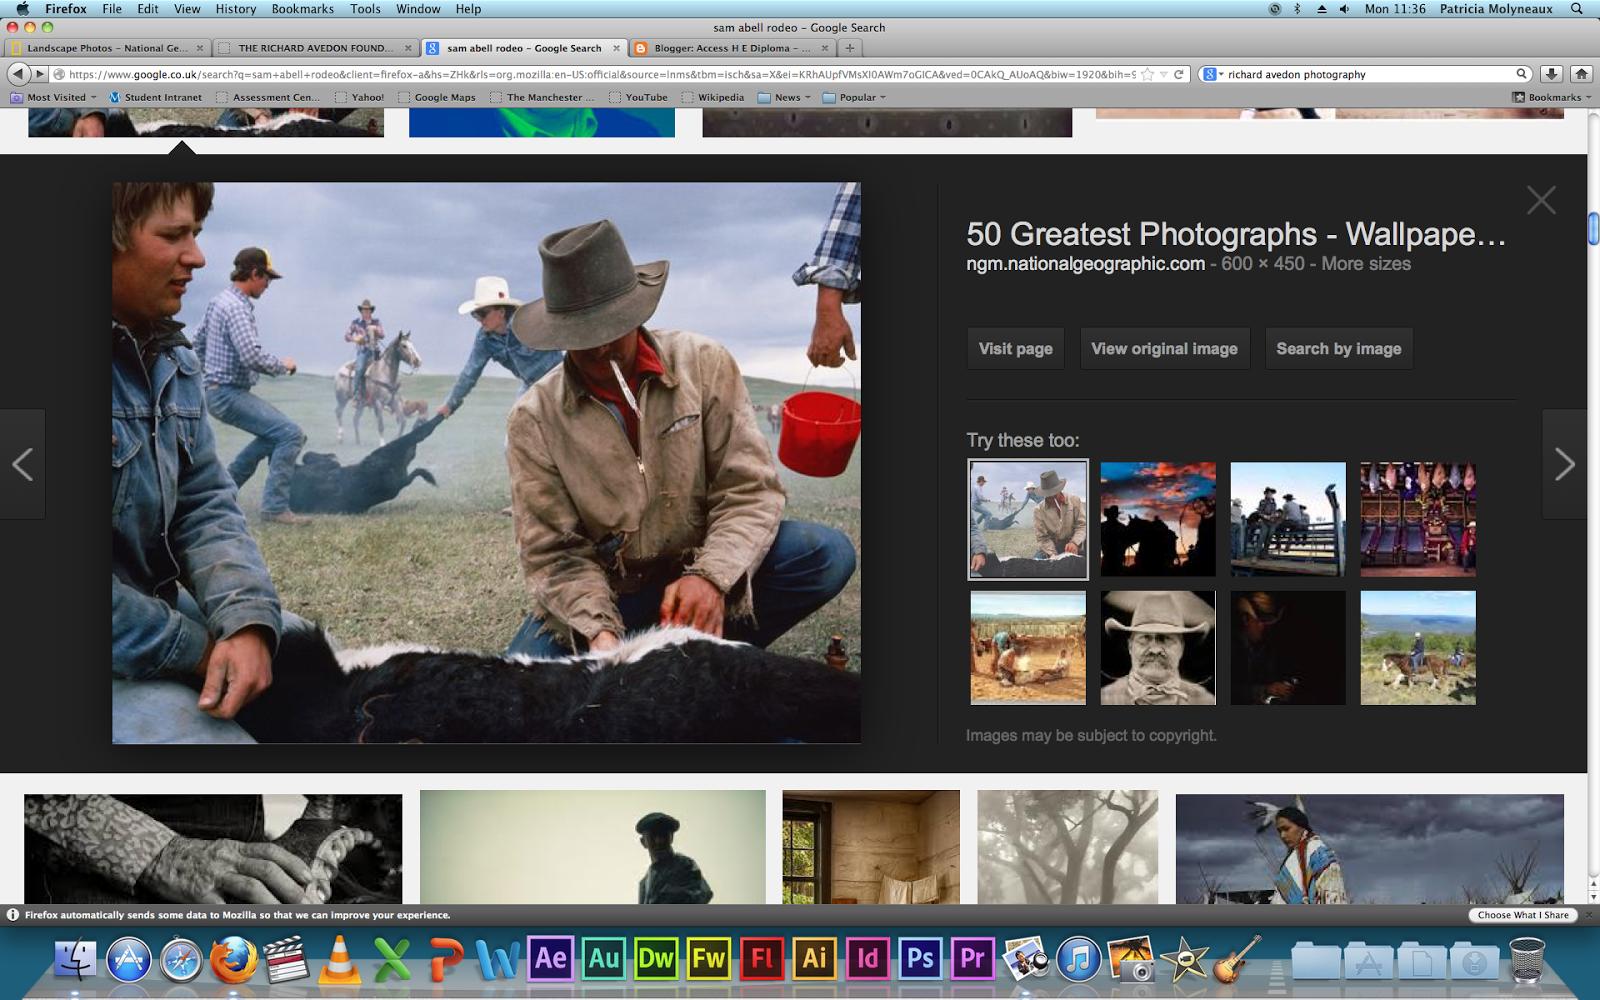Open the search engine selector dropdown
Screen dimensions: 1600x1000
click(x=1213, y=74)
